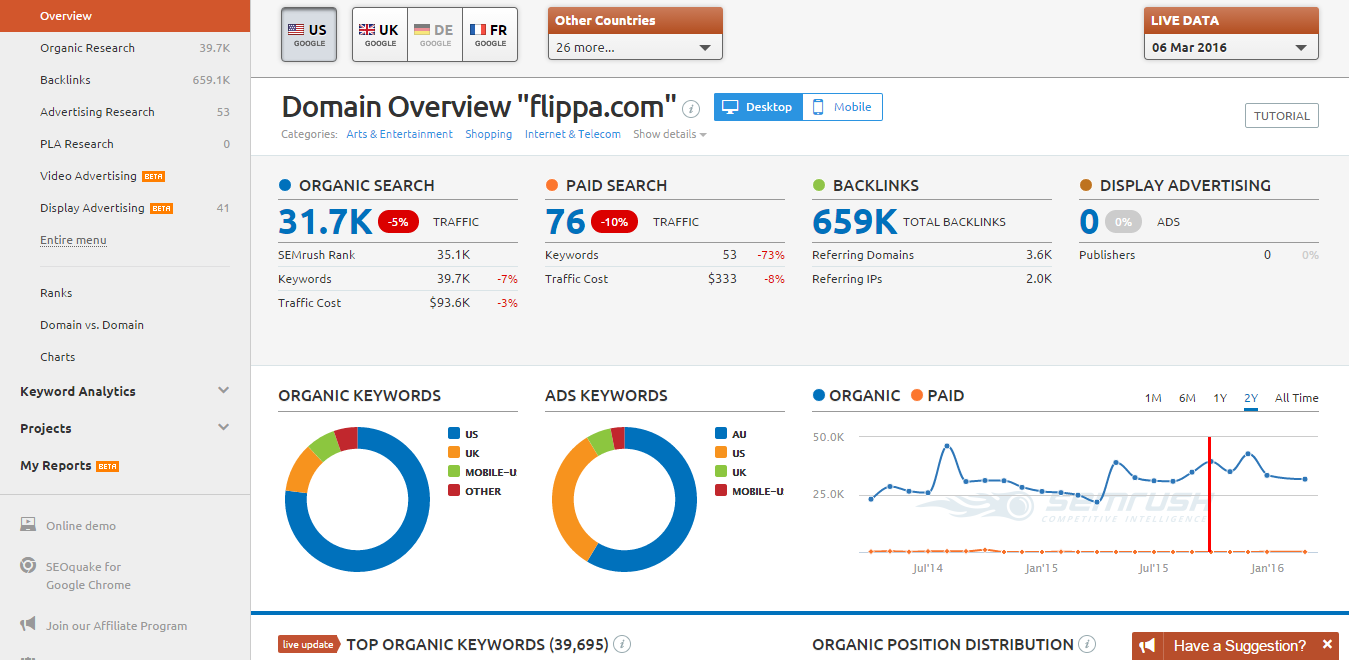The width and height of the screenshot is (1349, 660).
Task: Click the Desktop monitor icon
Action: (730, 107)
